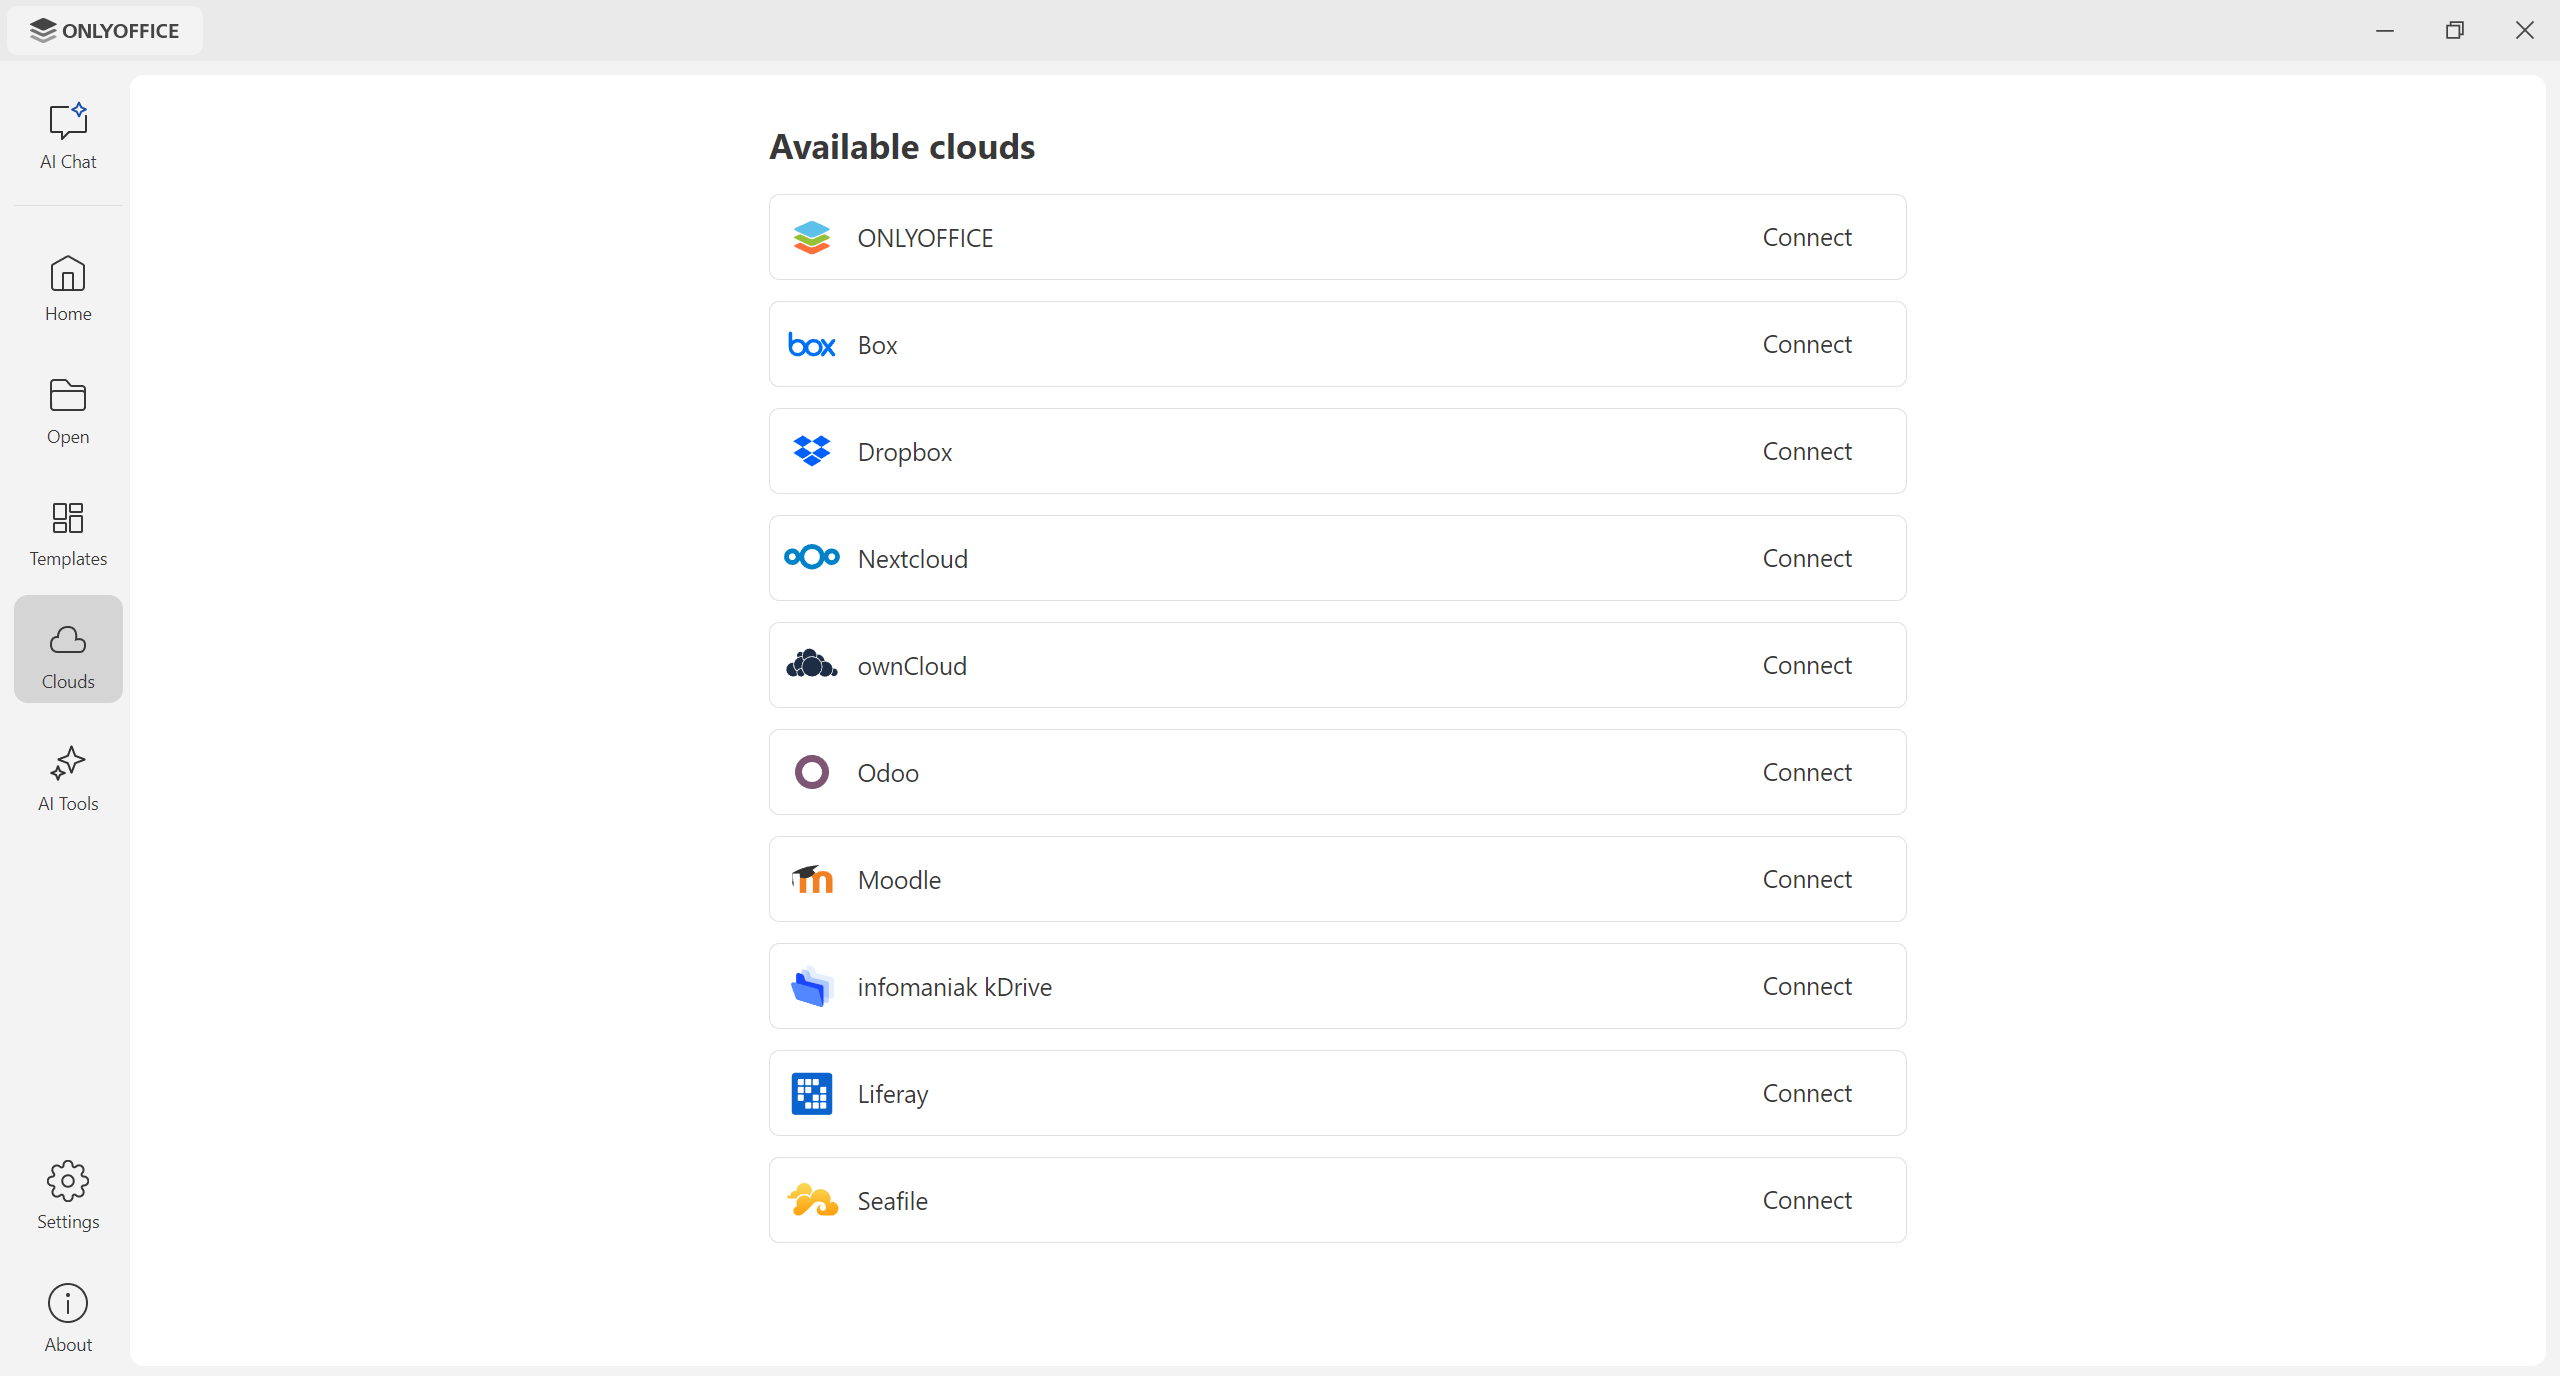Image resolution: width=2560 pixels, height=1376 pixels.
Task: Open the Templates section
Action: (68, 534)
